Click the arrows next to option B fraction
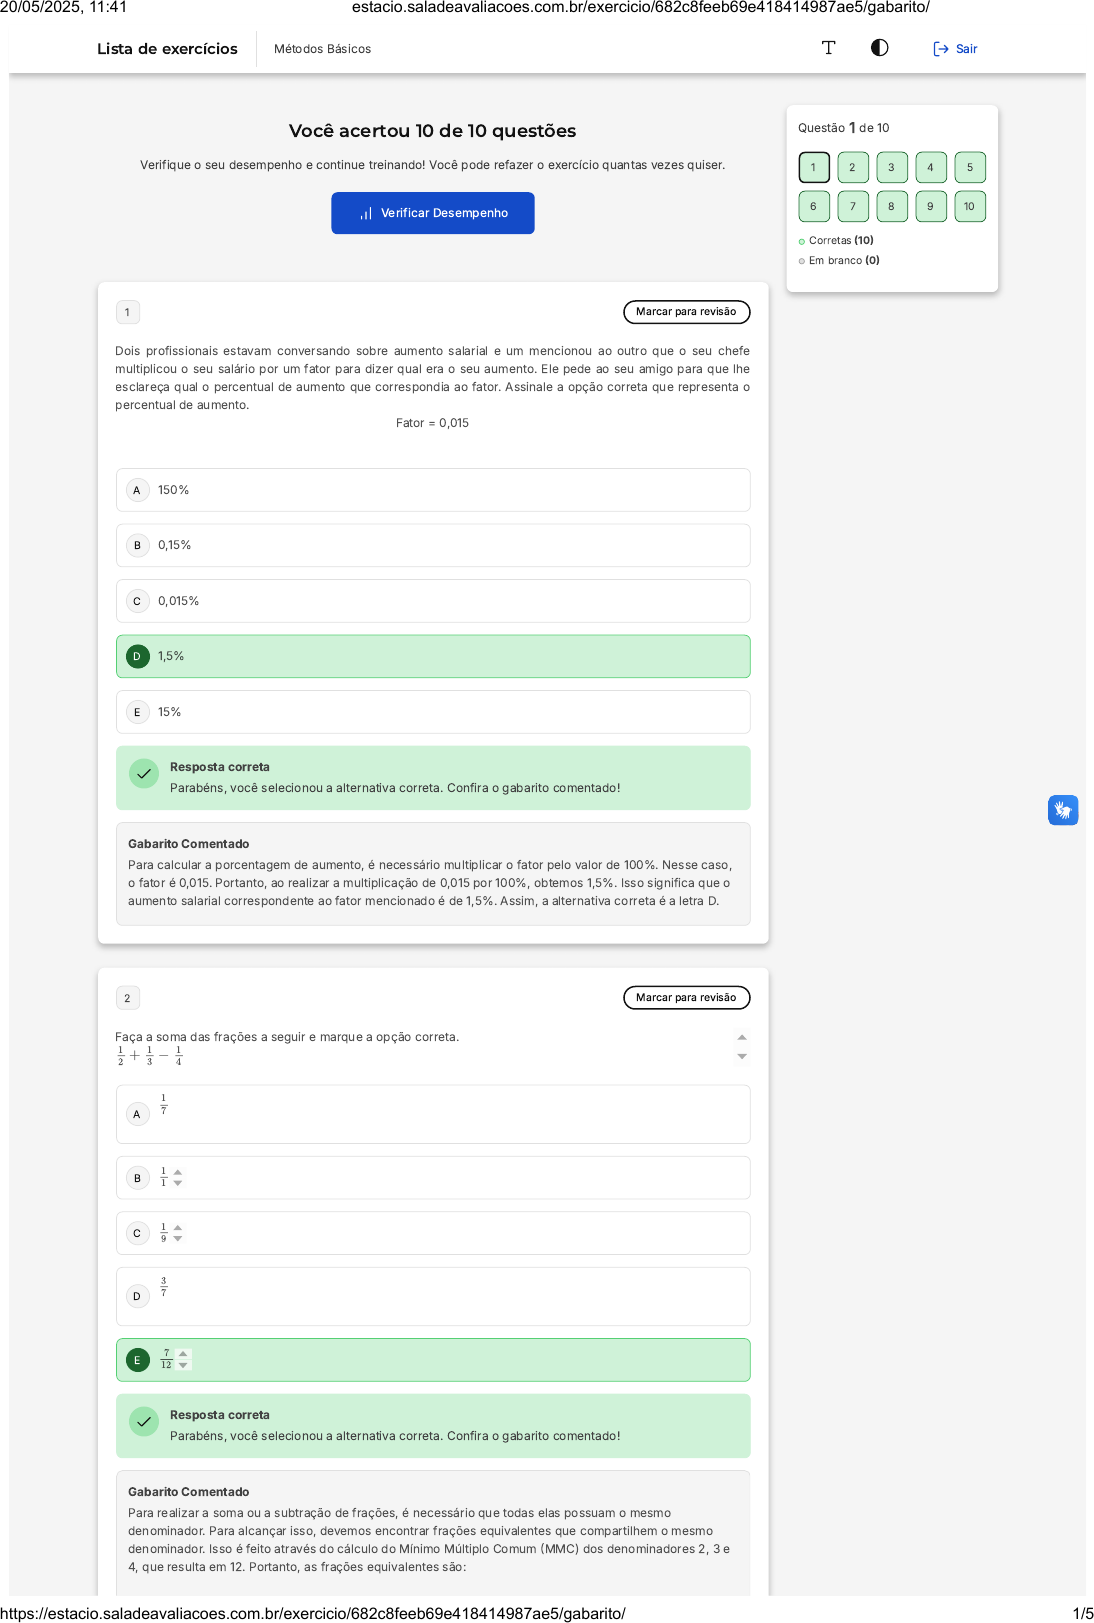Viewport: 1094px width, 1623px height. [178, 1178]
